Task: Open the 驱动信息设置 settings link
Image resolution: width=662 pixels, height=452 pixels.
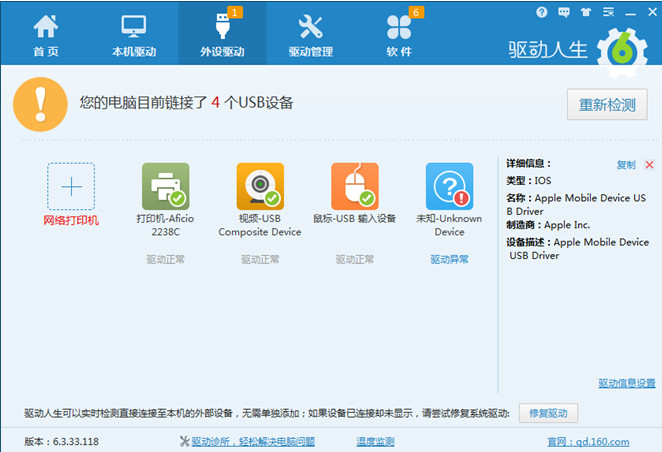Action: tap(627, 383)
